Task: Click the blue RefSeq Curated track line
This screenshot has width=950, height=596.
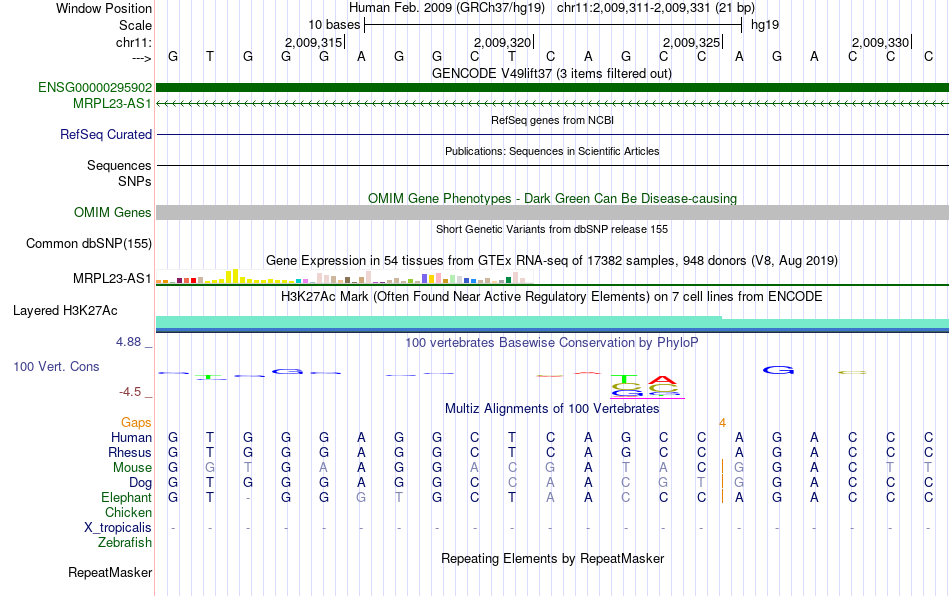Action: [553, 134]
